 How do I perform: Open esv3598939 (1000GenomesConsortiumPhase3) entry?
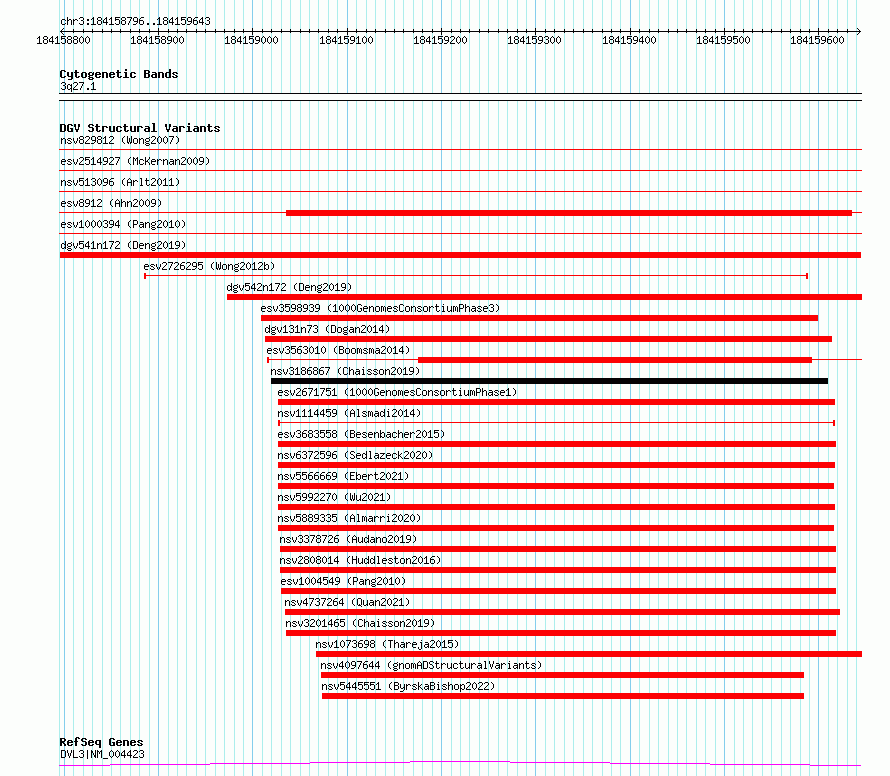[380, 308]
